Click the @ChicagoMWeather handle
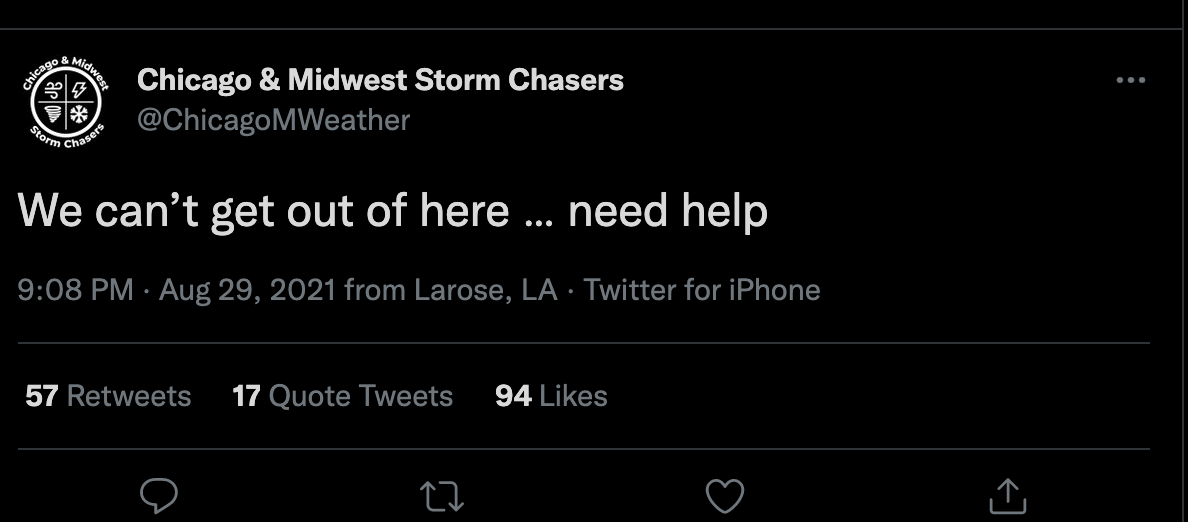1188x522 pixels. coord(273,120)
